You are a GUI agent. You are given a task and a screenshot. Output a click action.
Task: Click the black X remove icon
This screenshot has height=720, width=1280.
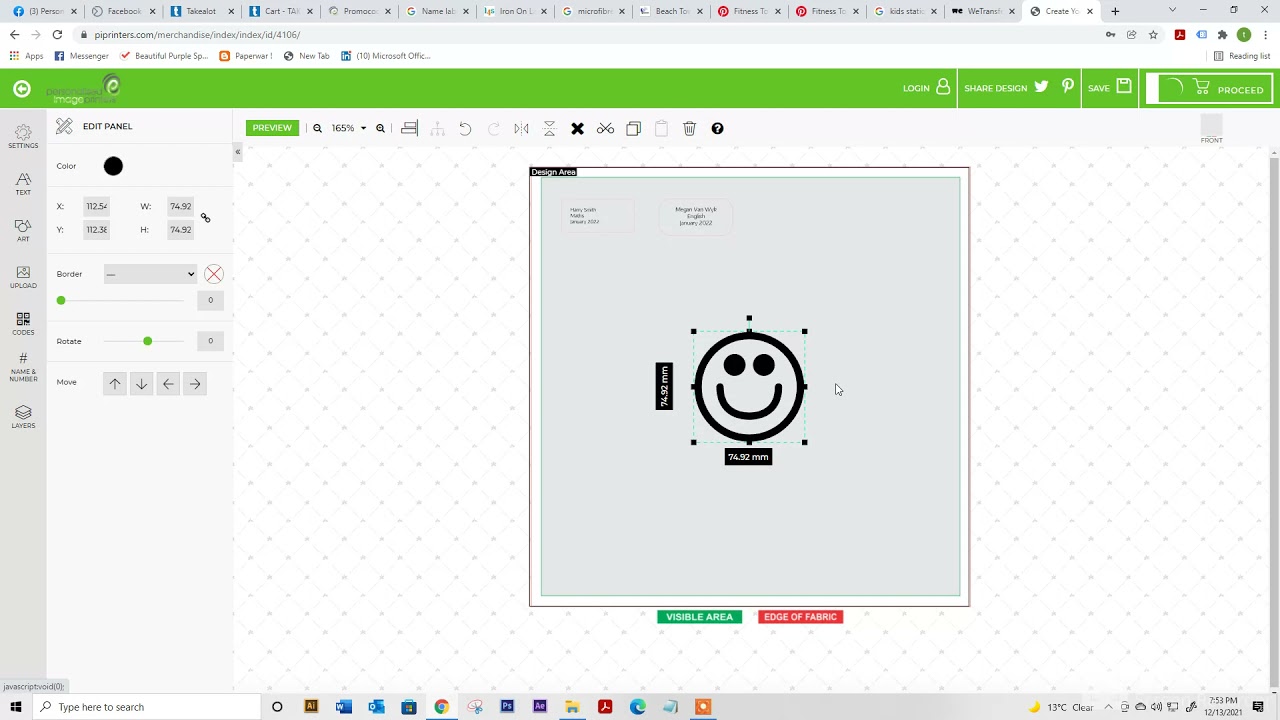click(577, 128)
